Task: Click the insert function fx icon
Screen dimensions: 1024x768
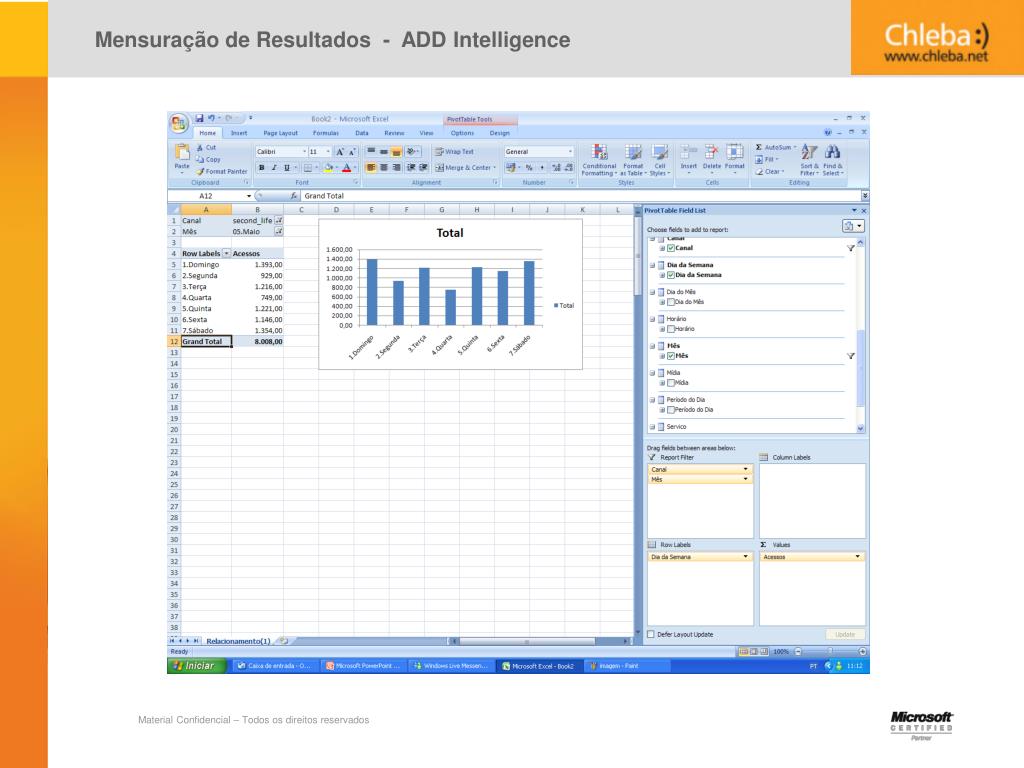Action: (x=294, y=196)
